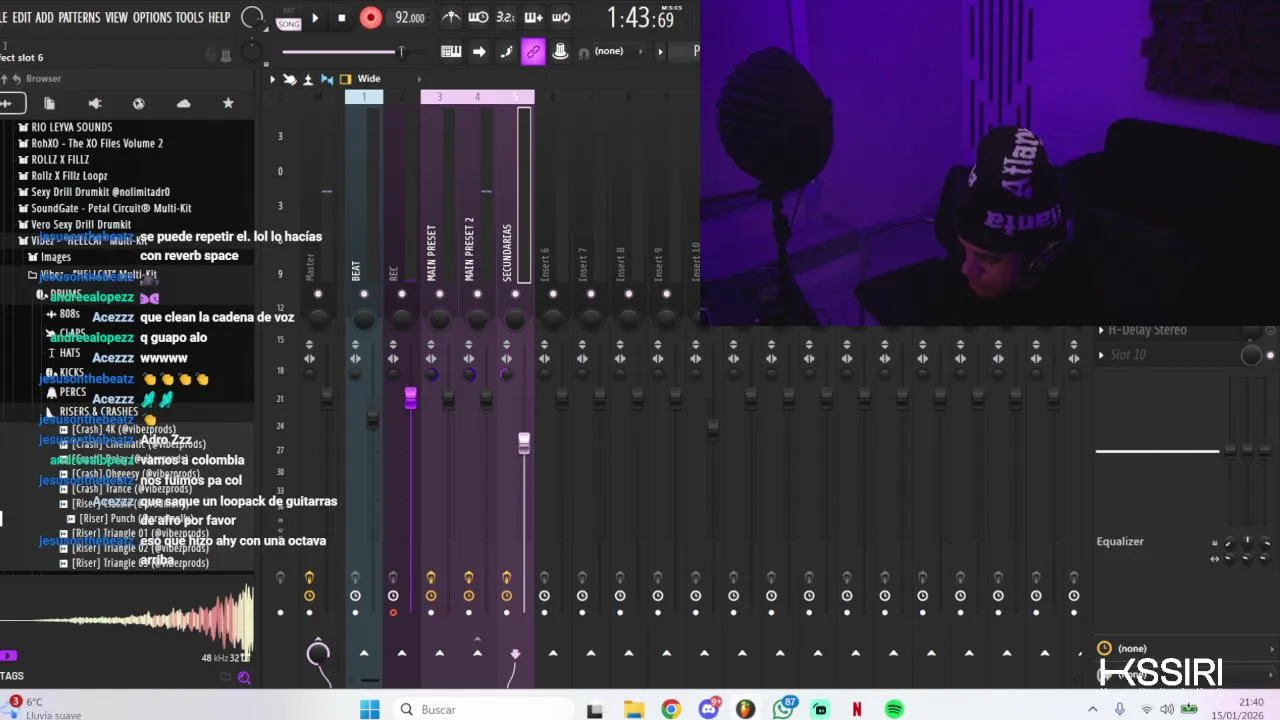Image resolution: width=1280 pixels, height=720 pixels.
Task: Toggle the 3.2.1 countdown before recording
Action: [x=506, y=17]
